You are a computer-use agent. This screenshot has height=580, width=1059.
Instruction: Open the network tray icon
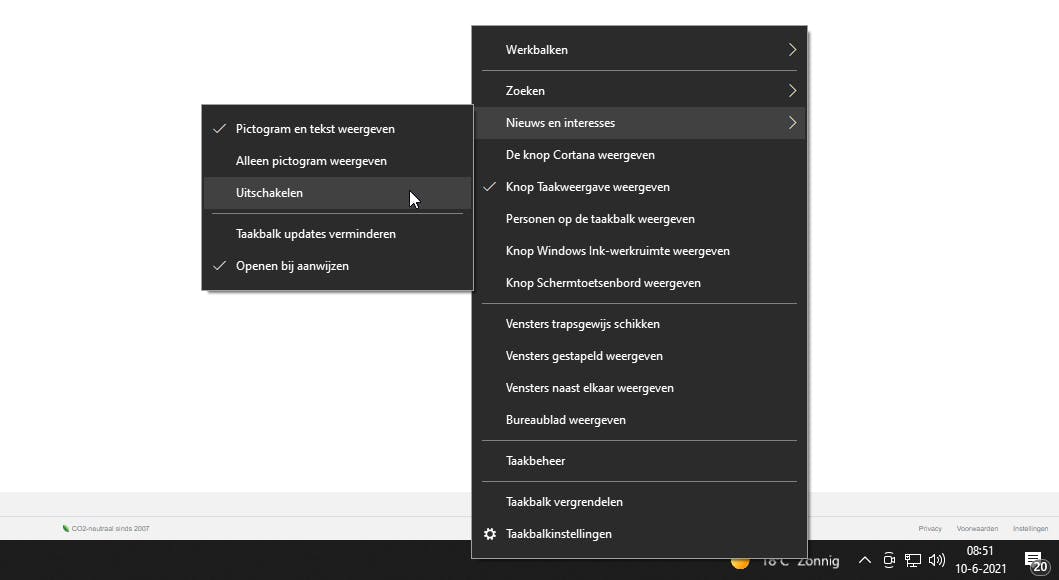click(x=913, y=561)
